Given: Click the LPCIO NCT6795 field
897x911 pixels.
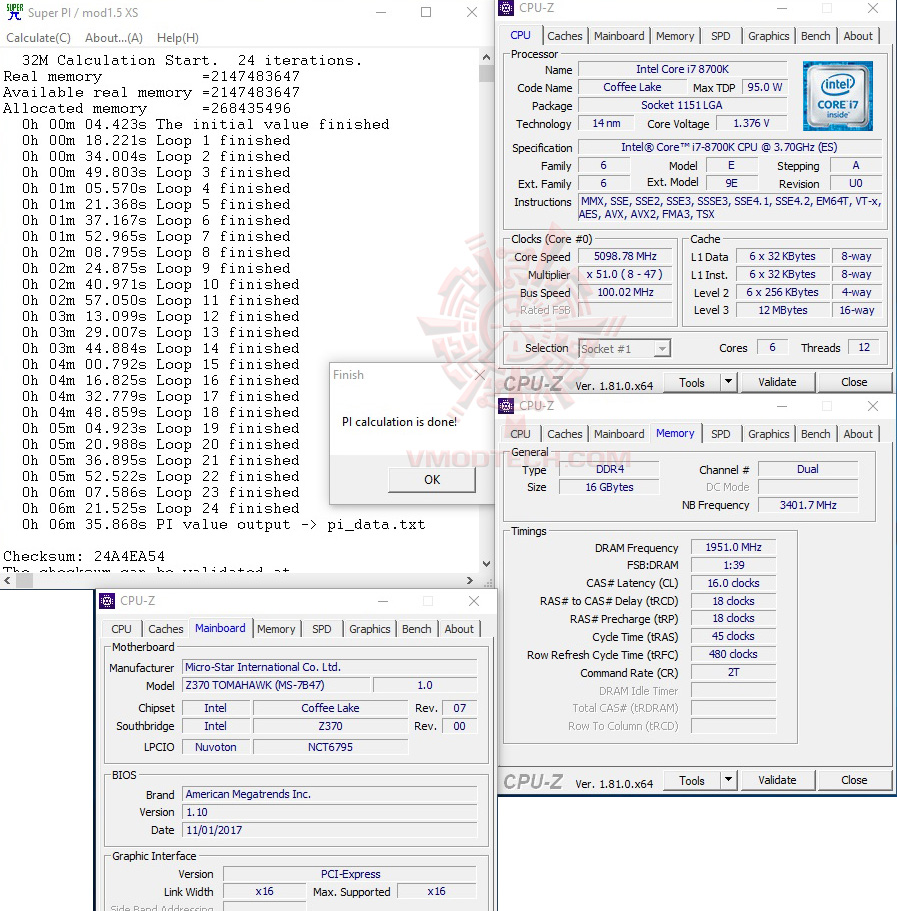Looking at the screenshot, I should coord(330,747).
